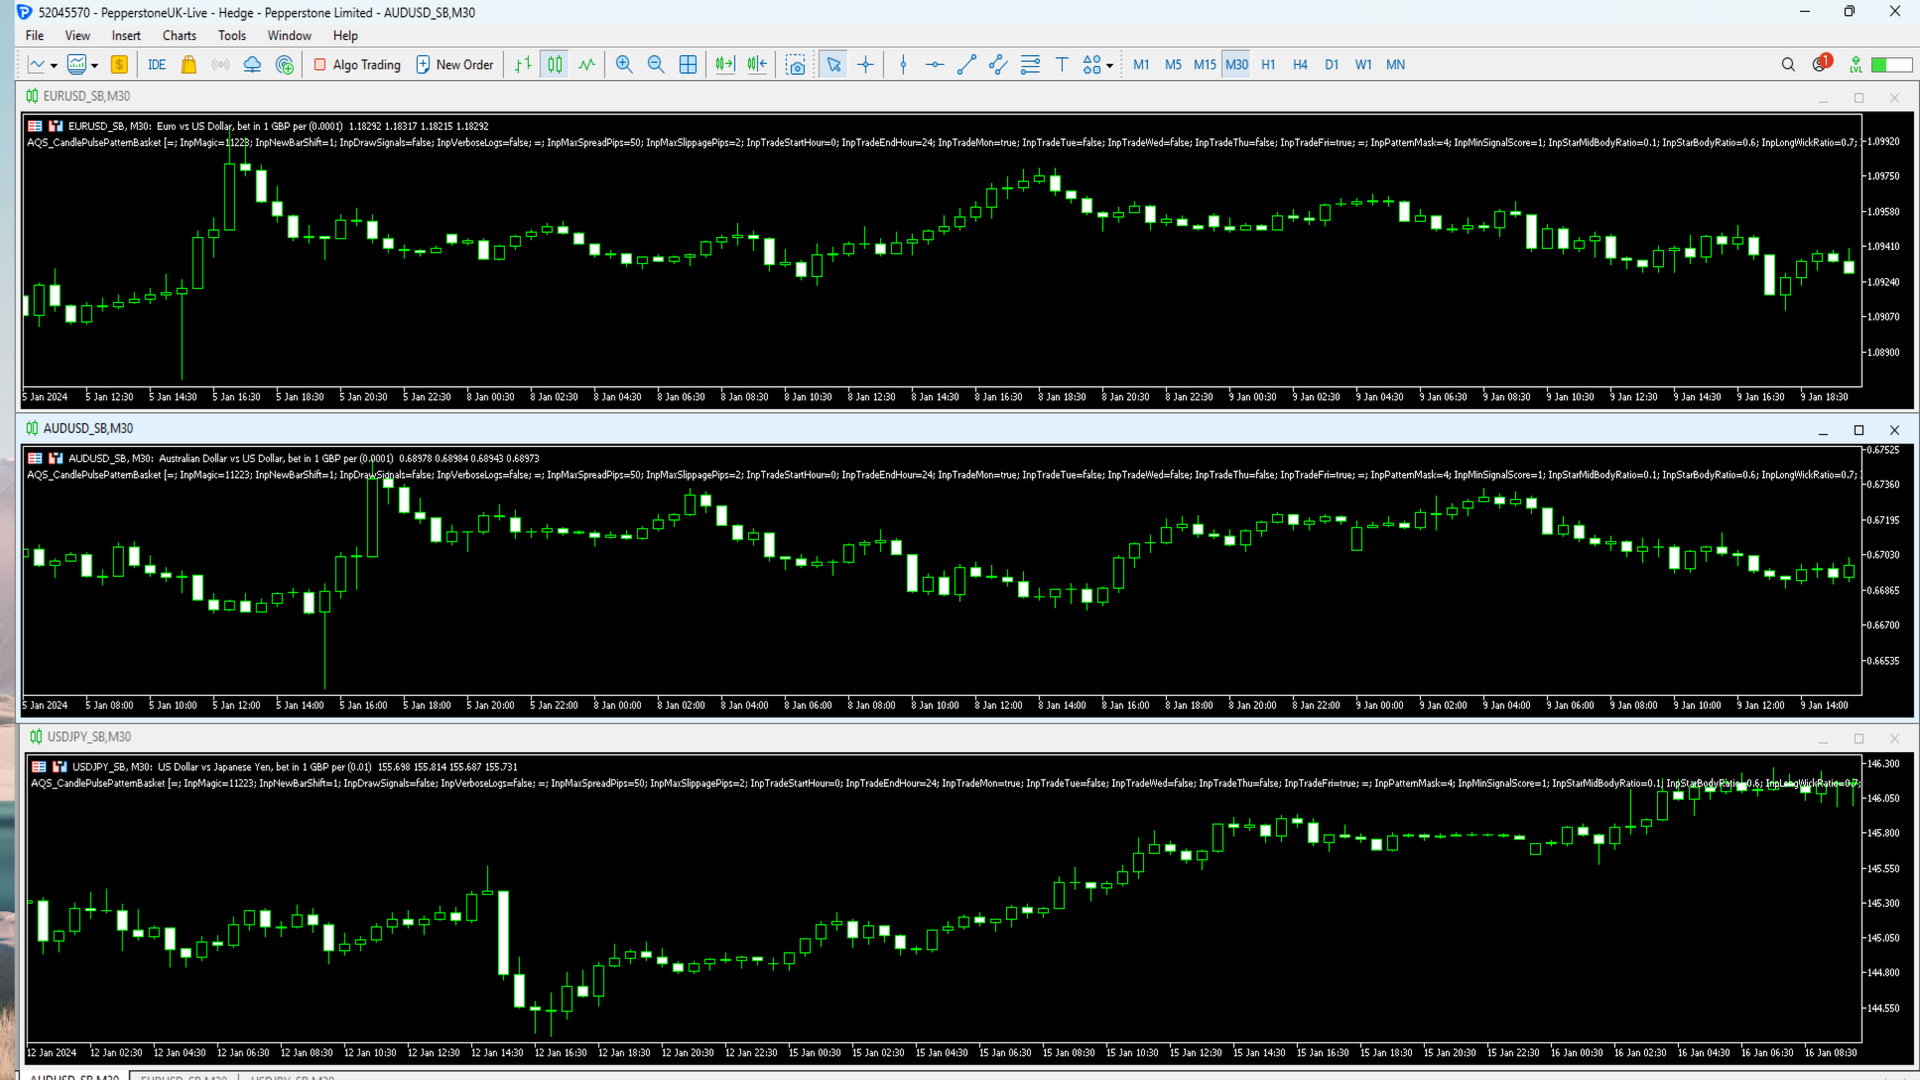Switch timeframe to H4
Image resolution: width=1920 pixels, height=1080 pixels.
click(x=1300, y=65)
